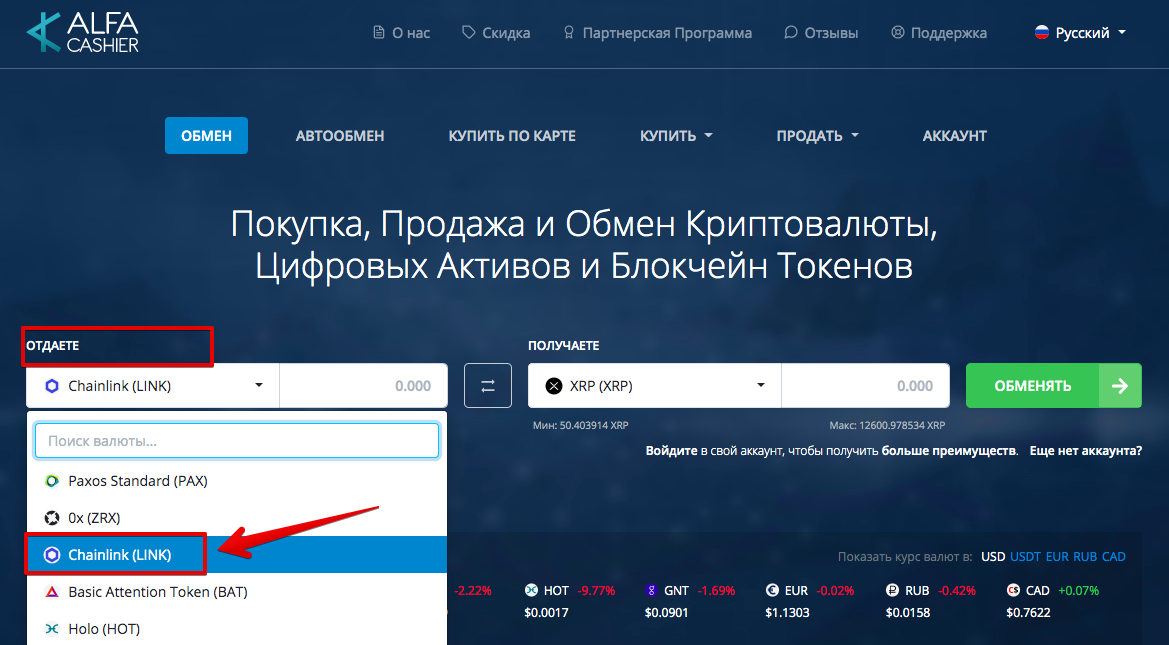Screen dimensions: 1169x645
Task: Click the XRP coin icon in receive field
Action: pos(553,386)
